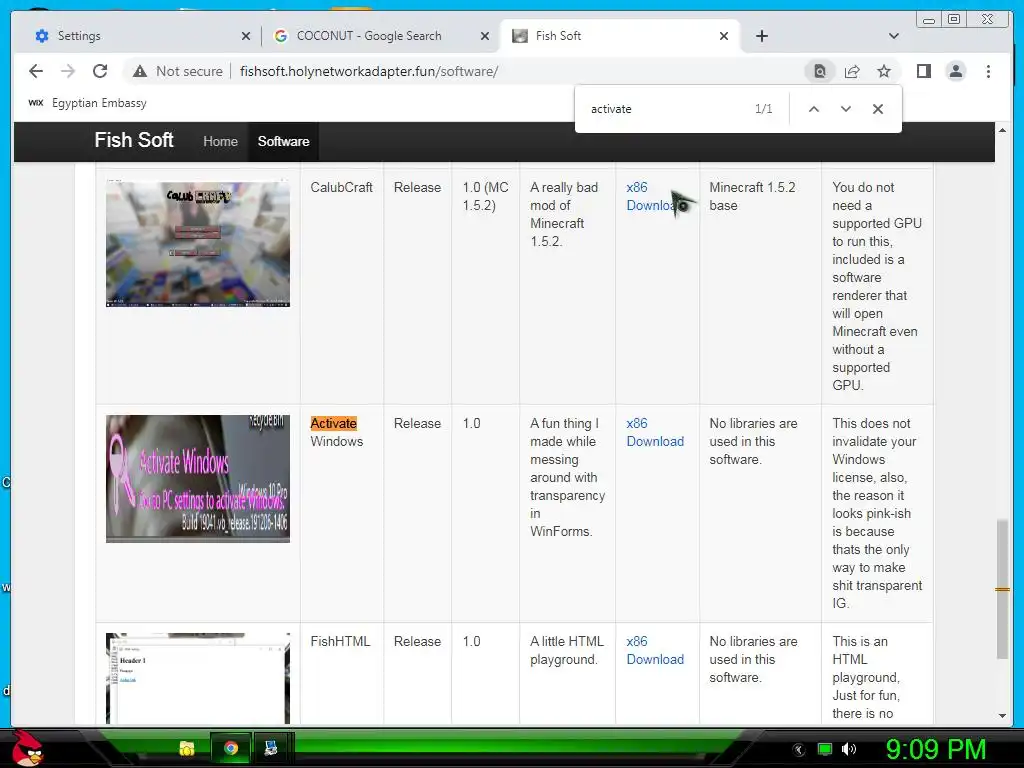Jump to next find result
This screenshot has width=1024, height=768.
(x=846, y=109)
